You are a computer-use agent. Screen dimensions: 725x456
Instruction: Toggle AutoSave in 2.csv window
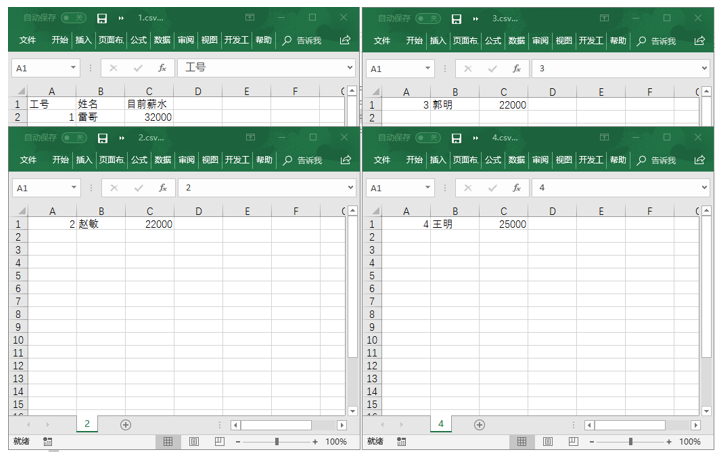(74, 137)
